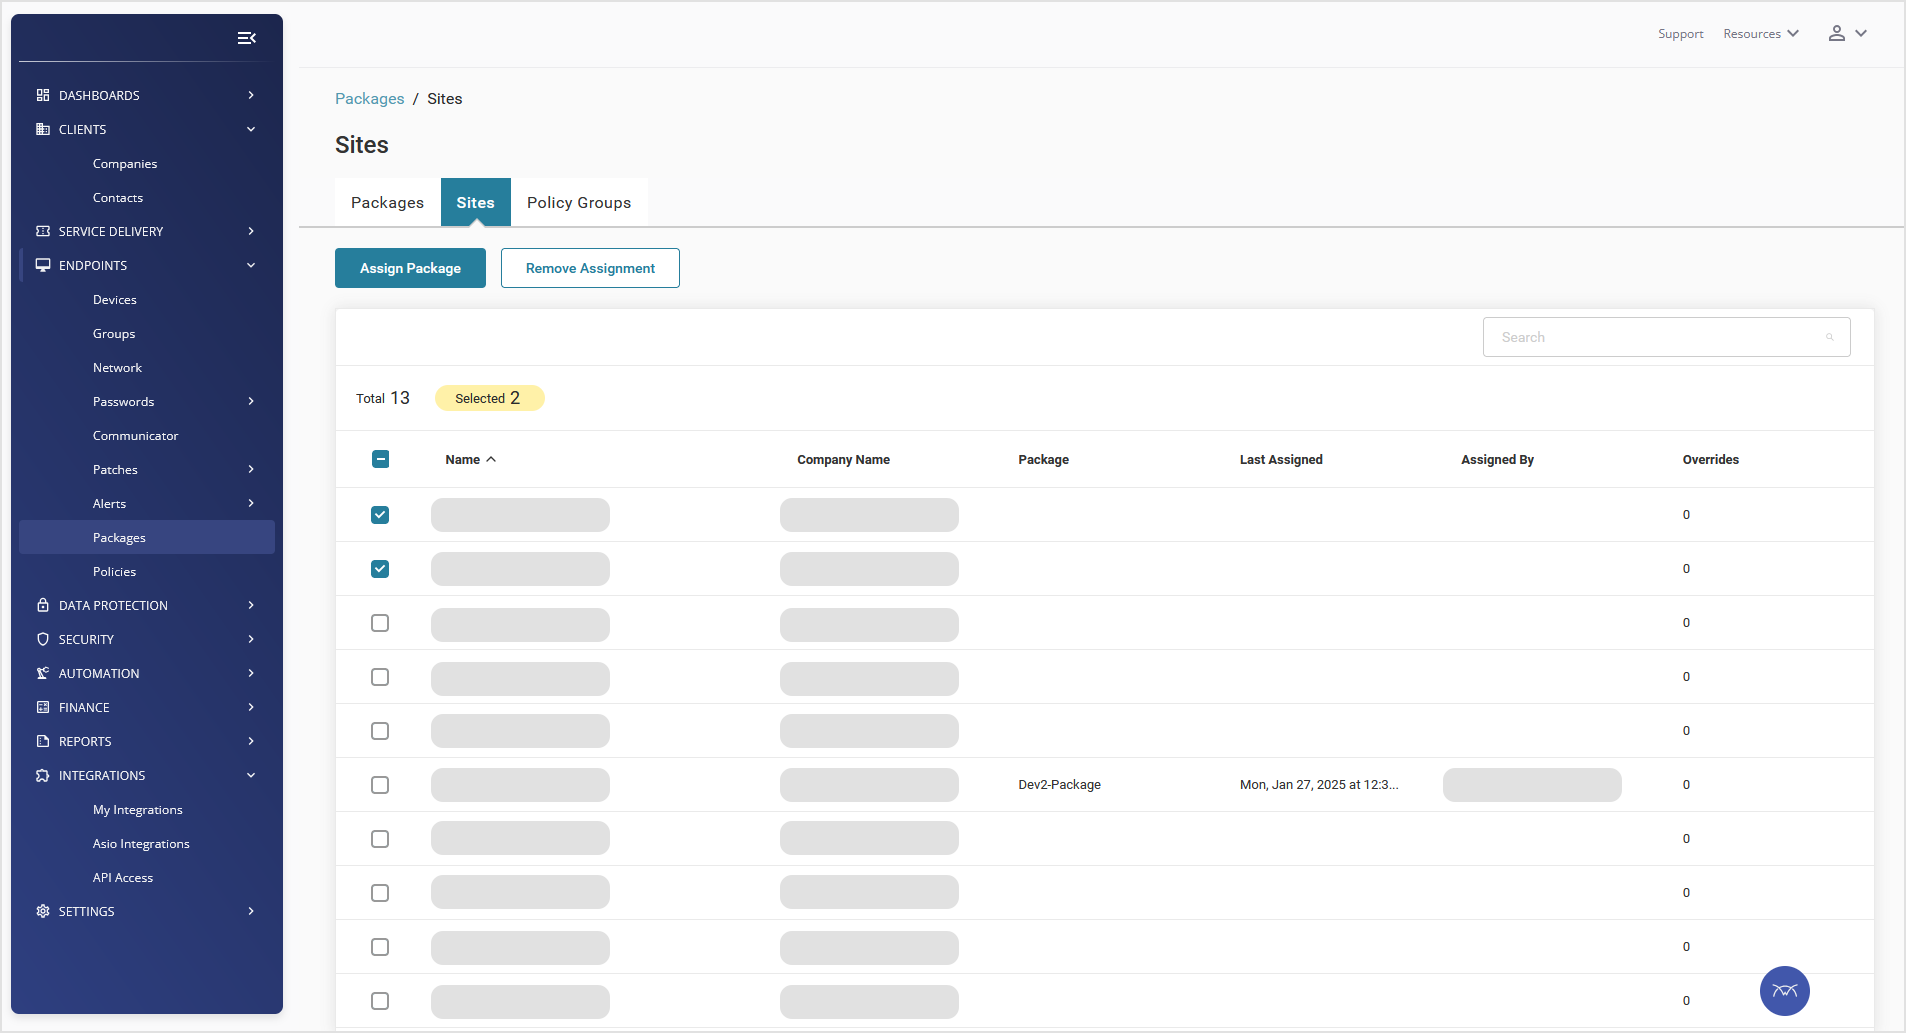Switch to the Policy Groups tab
This screenshot has width=1906, height=1033.
tap(579, 202)
